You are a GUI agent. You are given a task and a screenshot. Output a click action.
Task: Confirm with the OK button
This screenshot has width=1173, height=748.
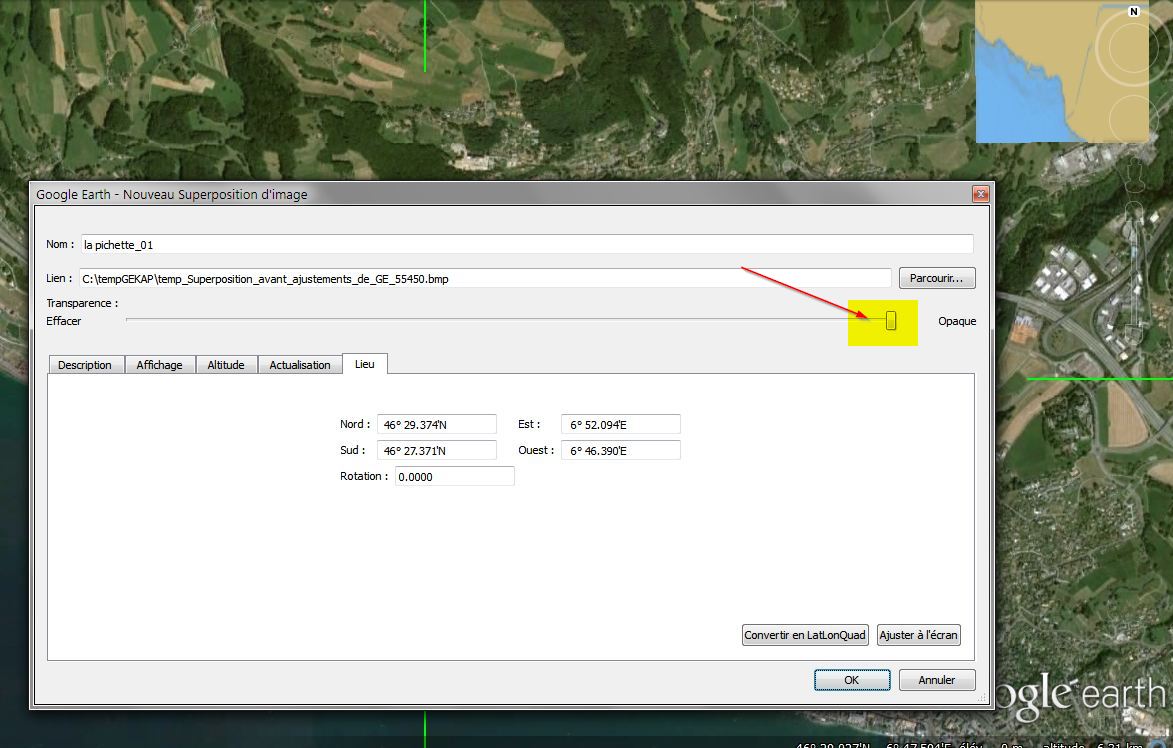852,680
